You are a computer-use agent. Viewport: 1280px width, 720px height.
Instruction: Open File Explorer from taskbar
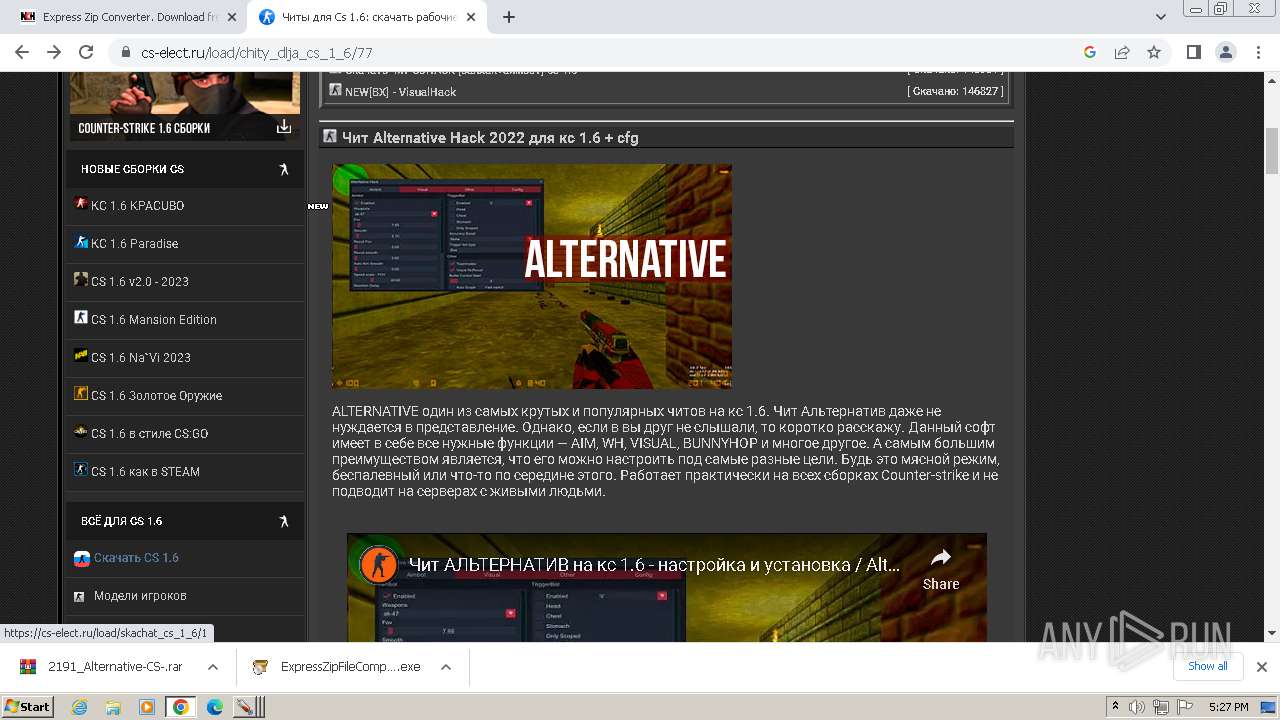[113, 707]
